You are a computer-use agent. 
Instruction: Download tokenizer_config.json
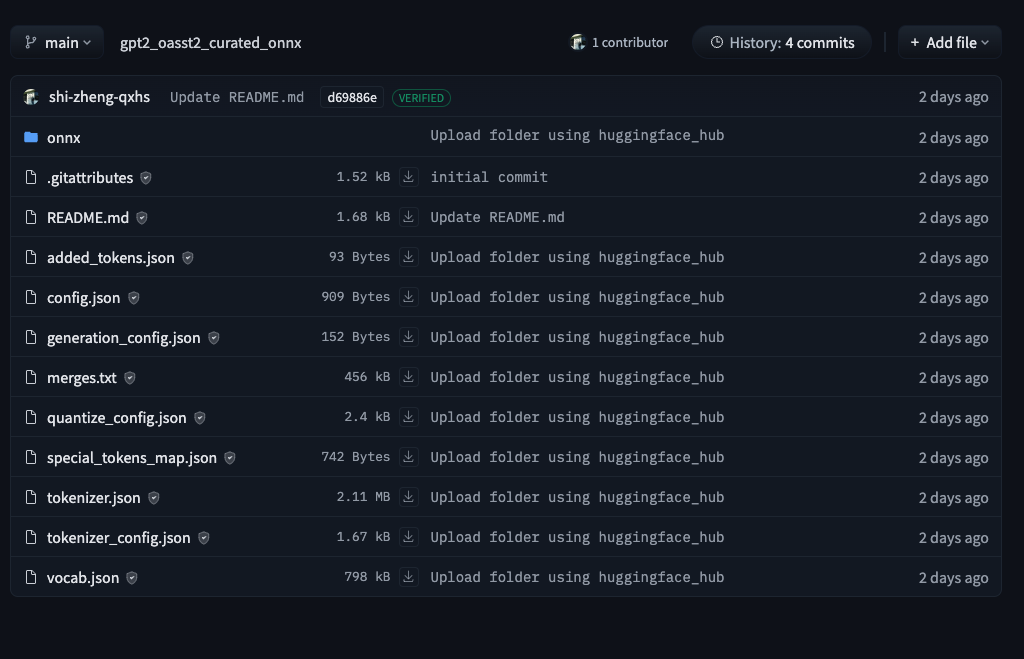(x=409, y=537)
